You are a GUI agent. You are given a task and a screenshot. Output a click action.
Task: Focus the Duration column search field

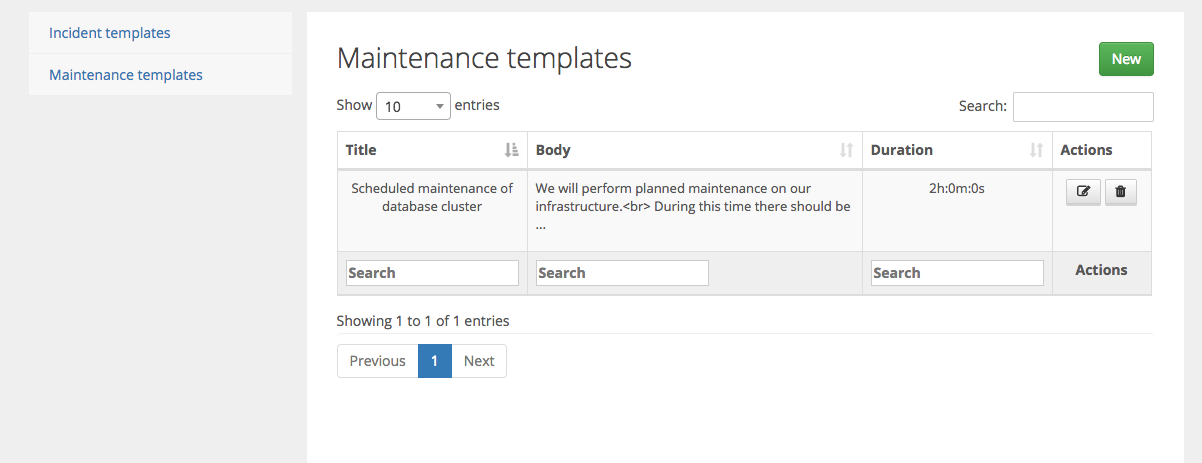(957, 273)
